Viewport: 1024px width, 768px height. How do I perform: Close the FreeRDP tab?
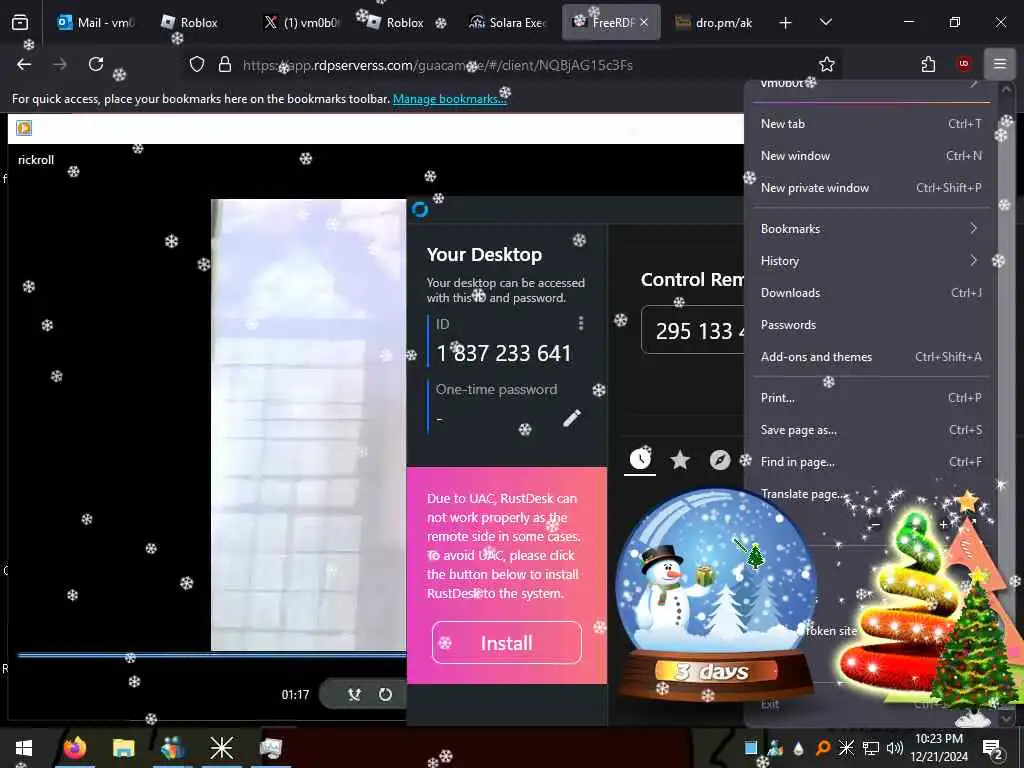pos(644,22)
